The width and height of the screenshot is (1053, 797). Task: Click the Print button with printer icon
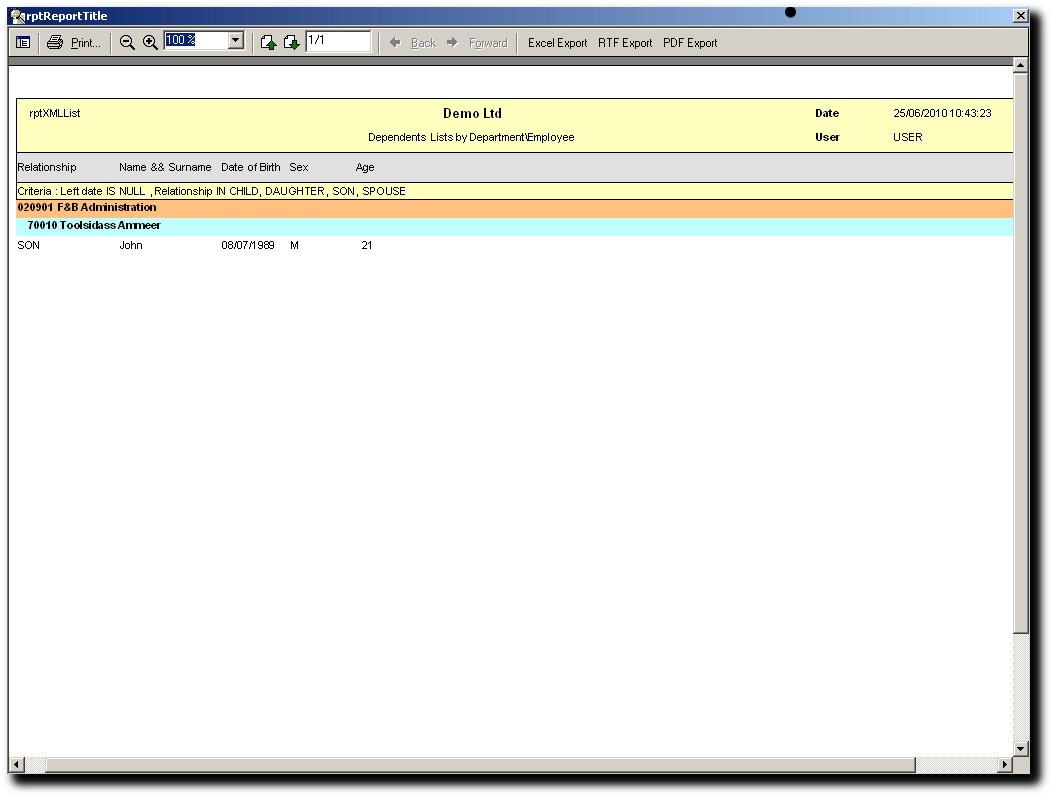[x=74, y=43]
